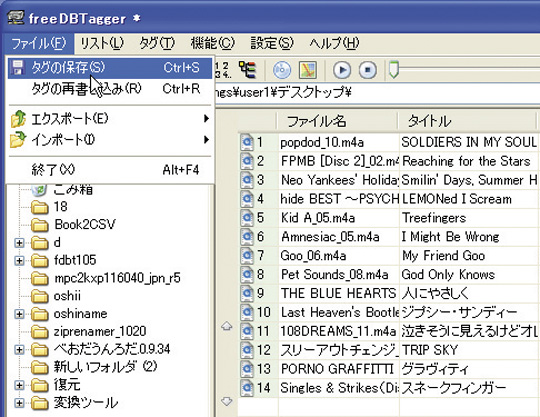
Task: Expand the oshiname folder node
Action: click(20, 314)
